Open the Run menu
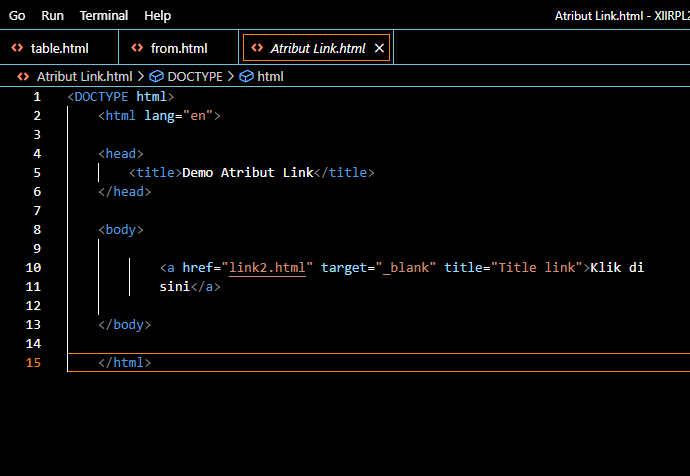Viewport: 690px width, 476px height. point(52,15)
